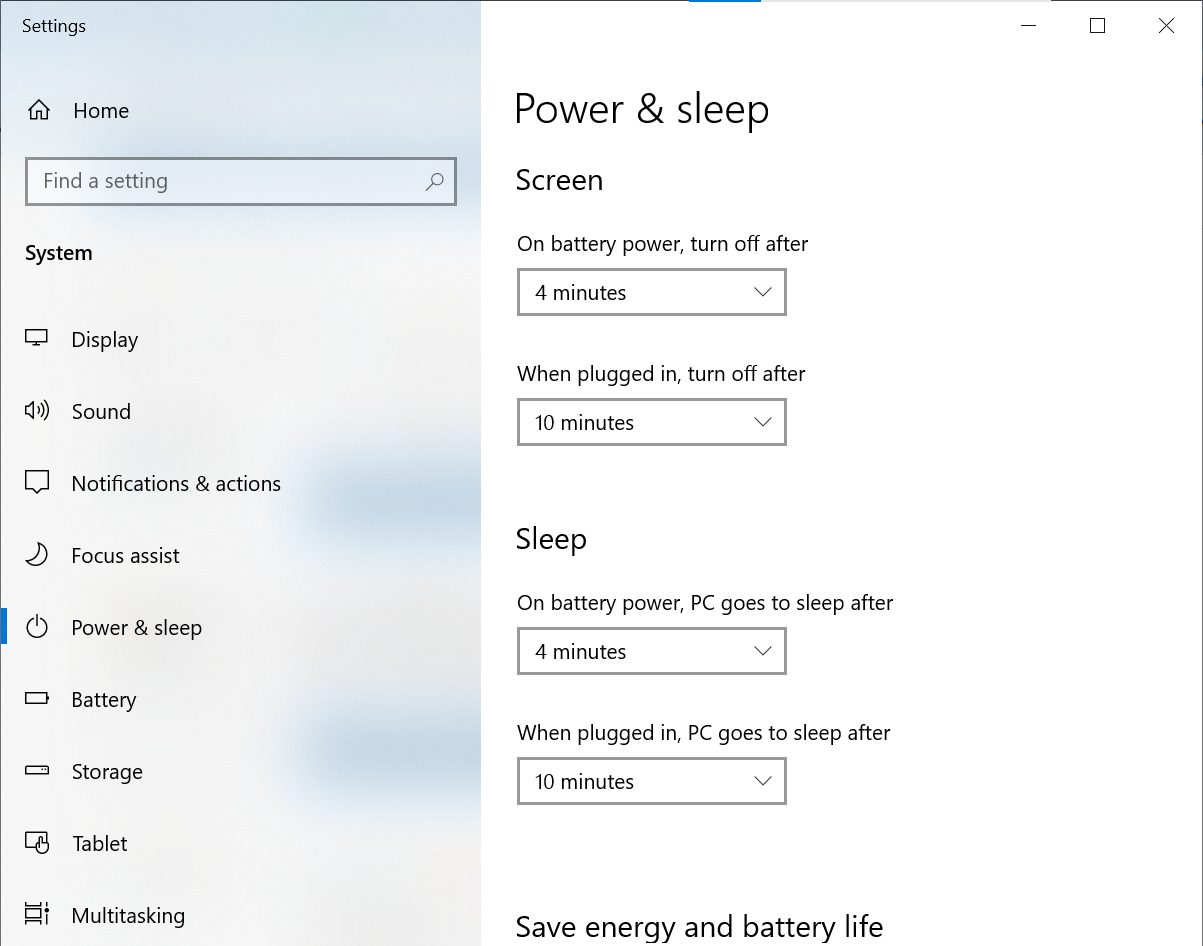Screen dimensions: 1203x946
Task: Click the search magnifier in Find a setting
Action: tap(435, 181)
